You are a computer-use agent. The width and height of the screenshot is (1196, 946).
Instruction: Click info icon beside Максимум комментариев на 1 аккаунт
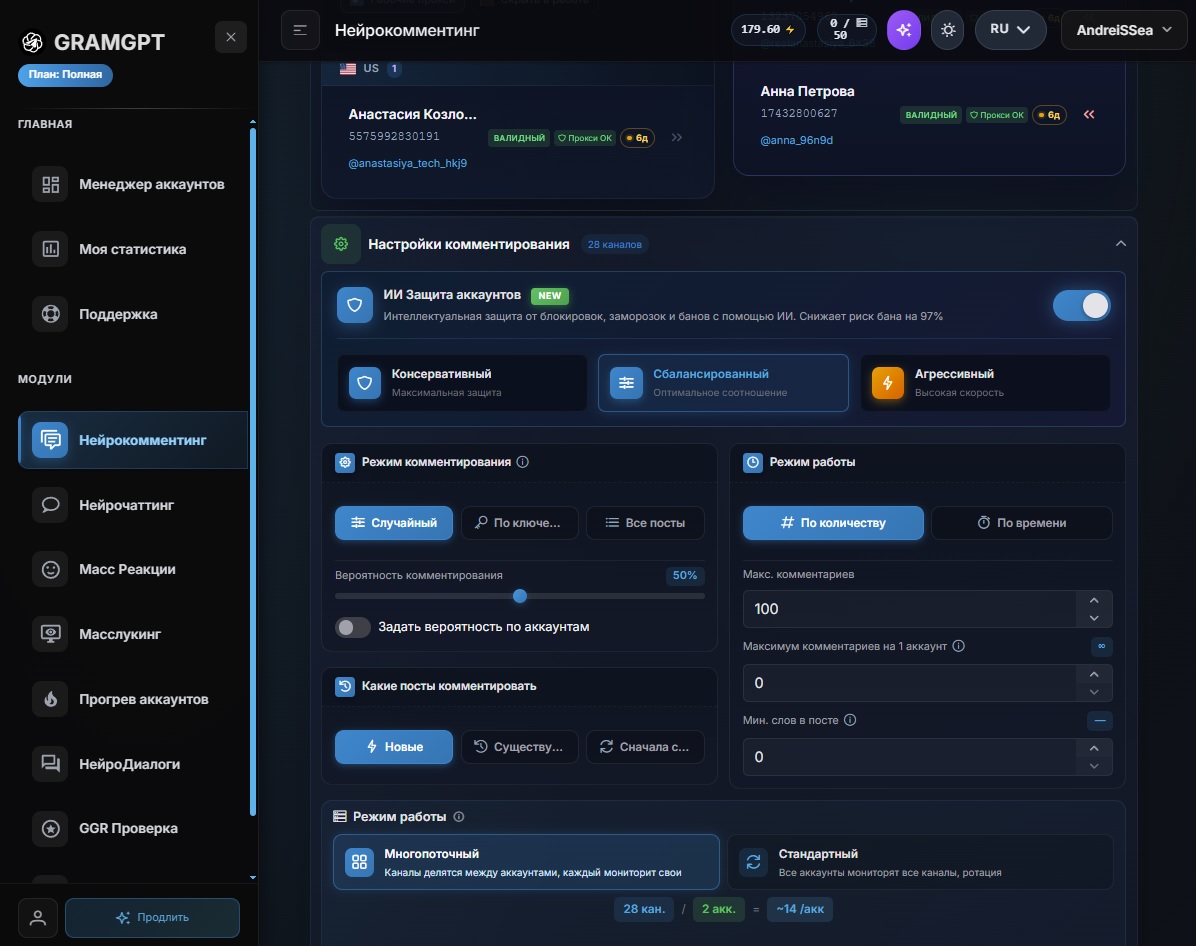(959, 646)
